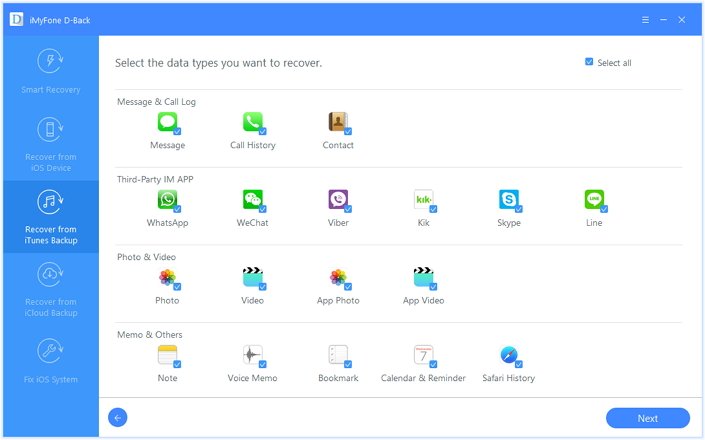Click the Bookmark label

(338, 378)
